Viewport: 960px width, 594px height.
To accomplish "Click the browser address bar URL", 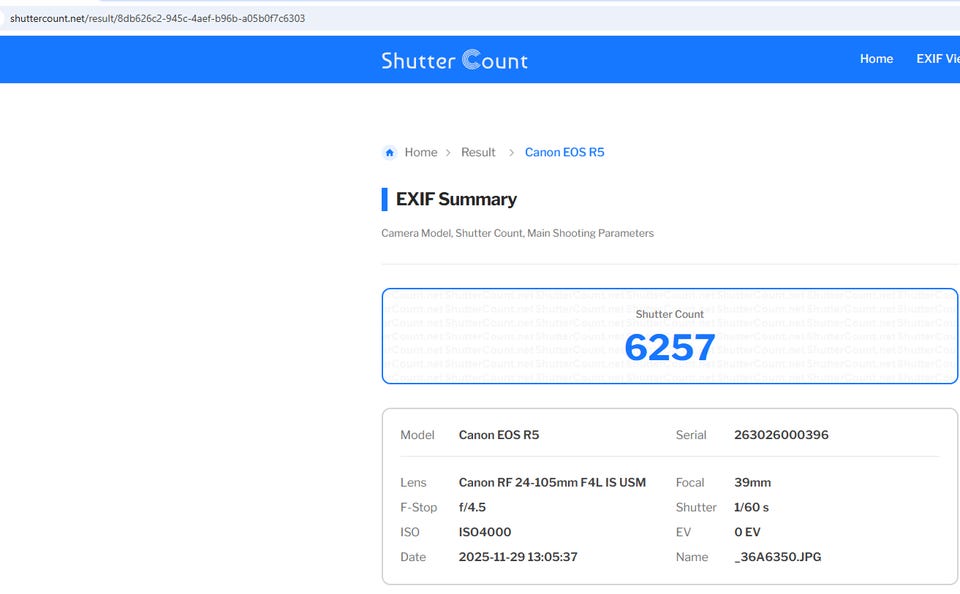I will [157, 18].
